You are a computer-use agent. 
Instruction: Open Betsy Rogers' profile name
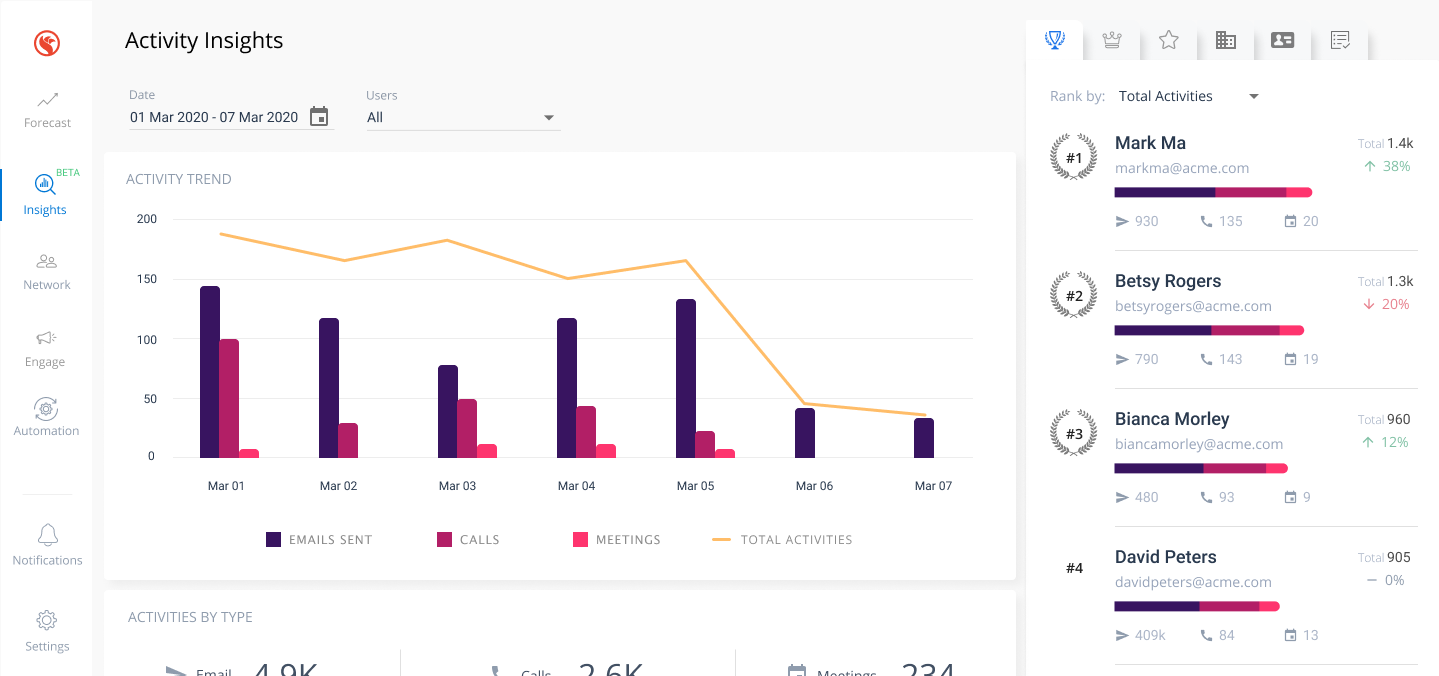point(1168,281)
